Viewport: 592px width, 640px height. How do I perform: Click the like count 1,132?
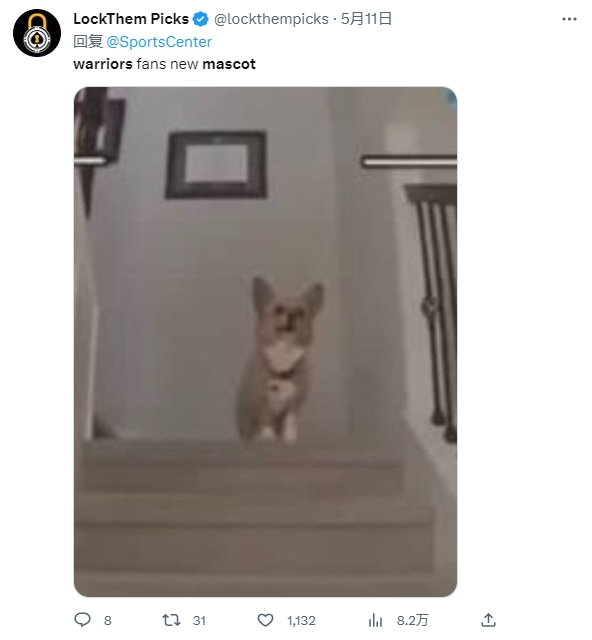point(301,621)
